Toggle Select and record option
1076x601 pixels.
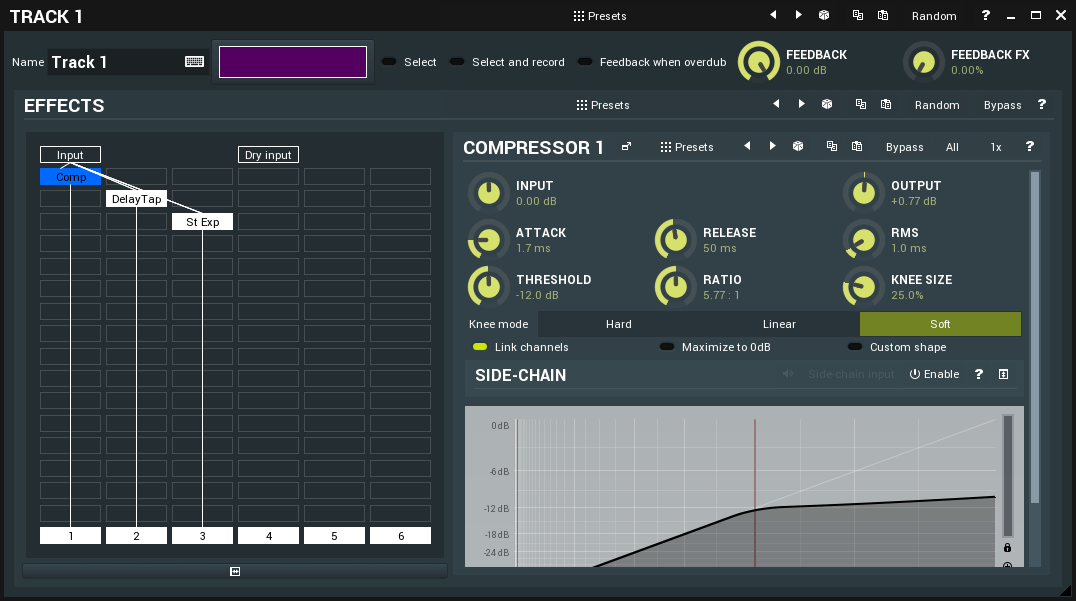pyautogui.click(x=507, y=62)
